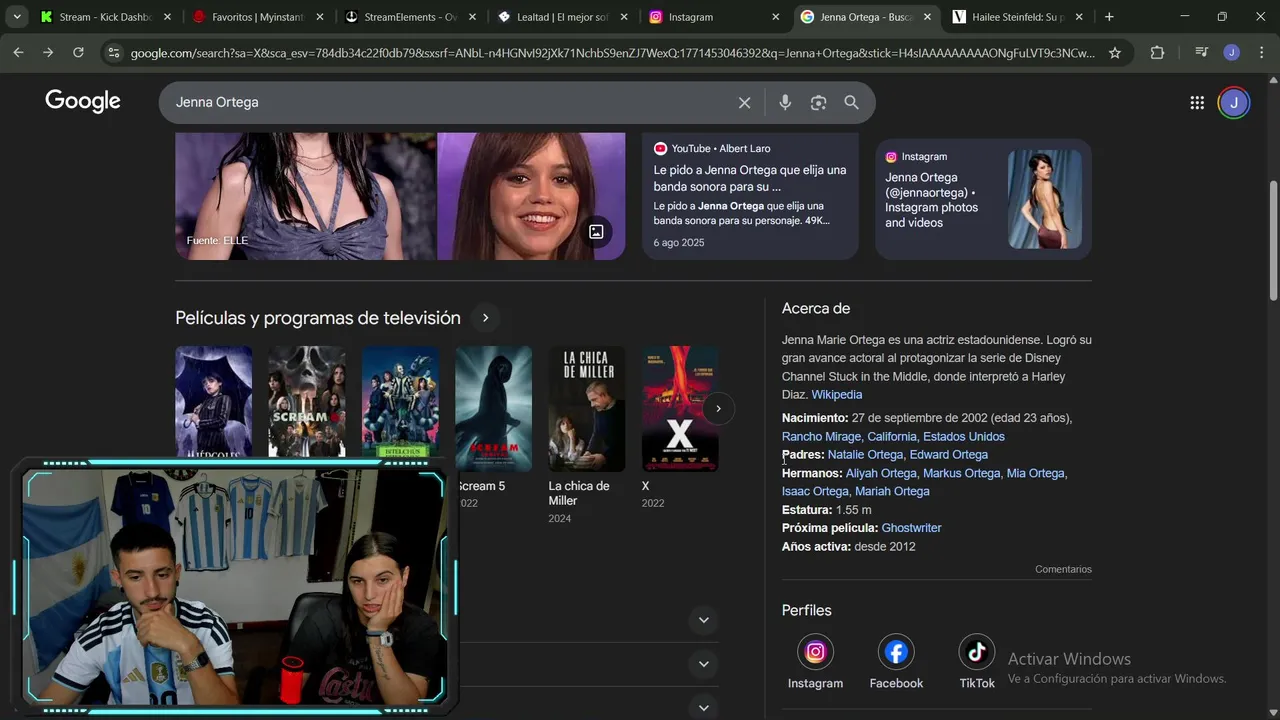Open the Aliyah Ortega sibling link
This screenshot has height=720, width=1280.
[x=881, y=473]
